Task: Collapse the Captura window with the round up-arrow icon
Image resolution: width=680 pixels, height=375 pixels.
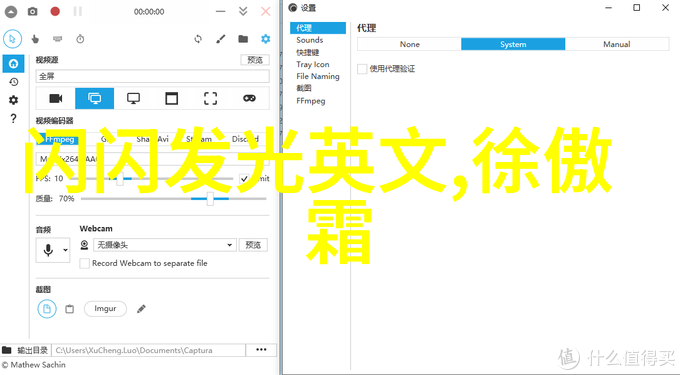Action: point(11,12)
